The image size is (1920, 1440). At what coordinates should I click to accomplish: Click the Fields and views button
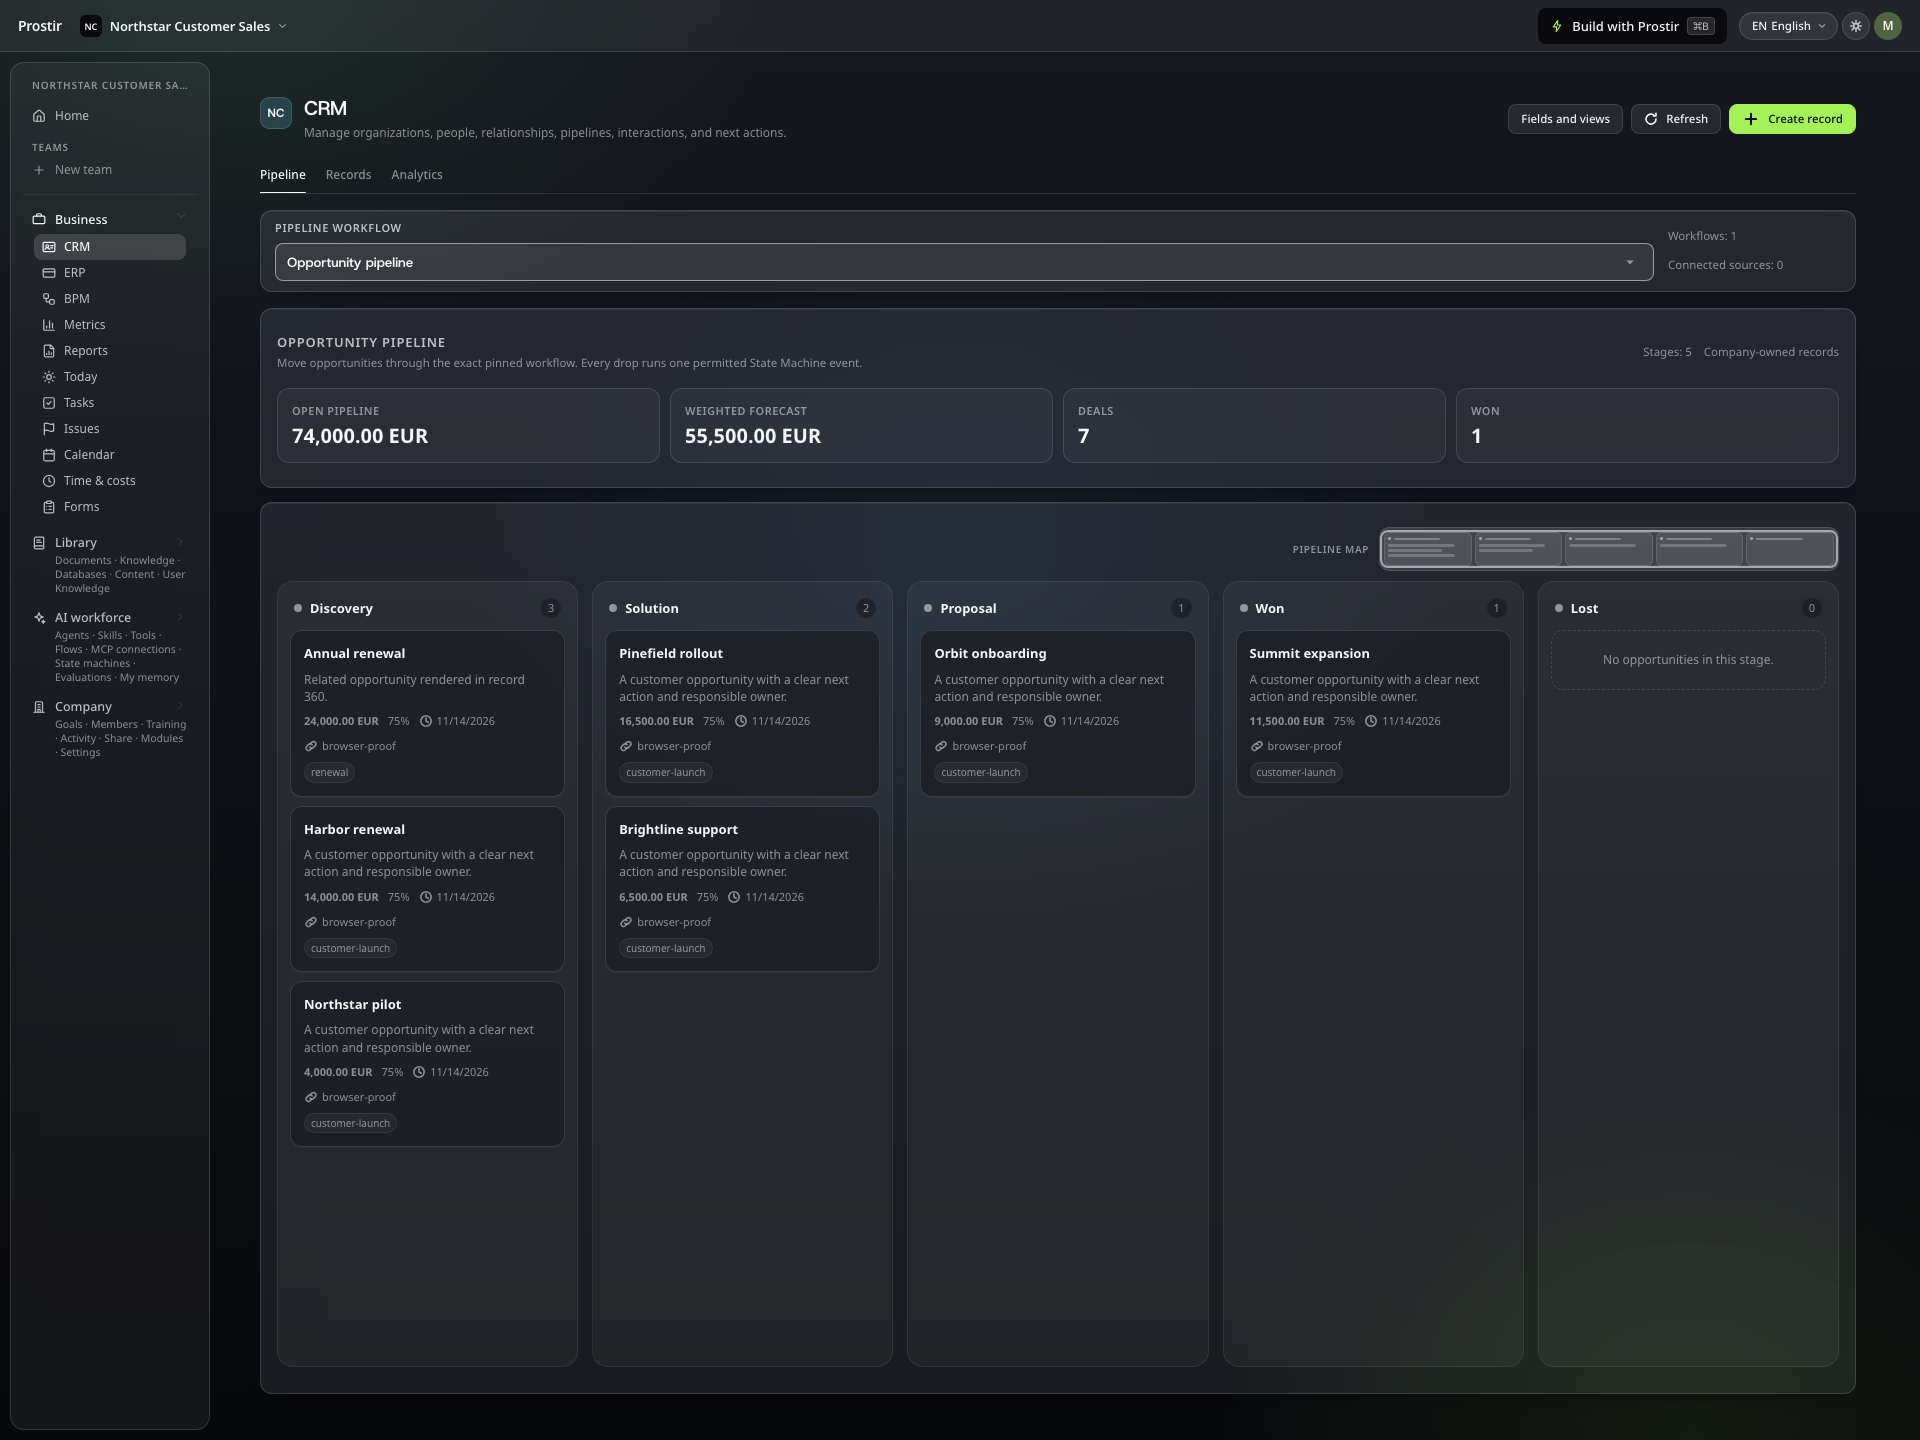(x=1565, y=119)
